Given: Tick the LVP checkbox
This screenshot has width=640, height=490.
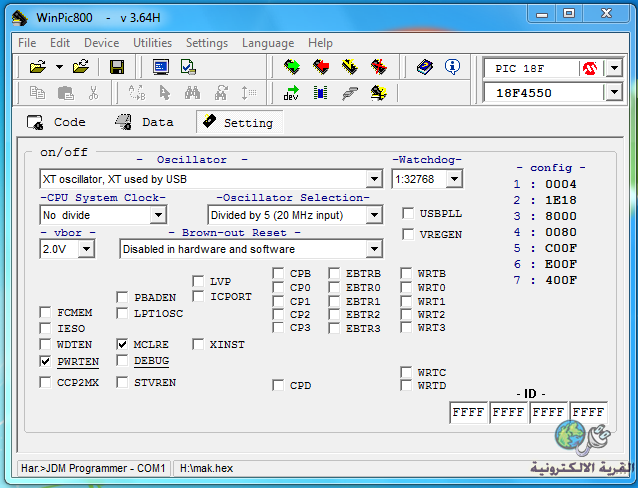Looking at the screenshot, I should click(x=198, y=281).
